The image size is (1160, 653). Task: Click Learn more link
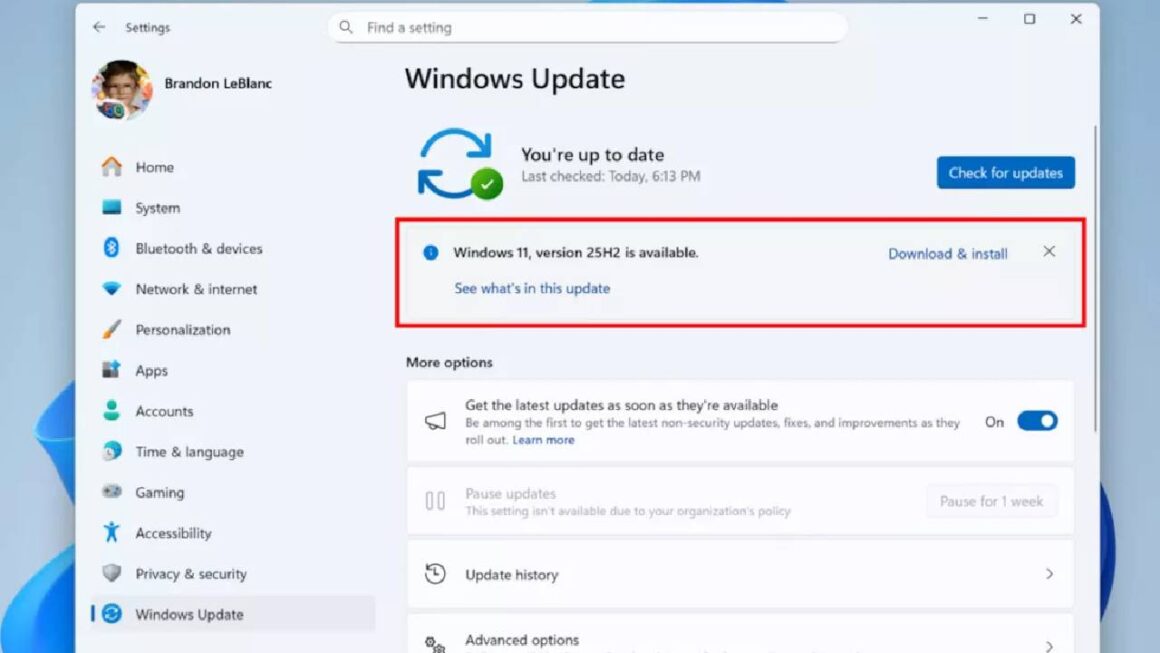point(543,440)
